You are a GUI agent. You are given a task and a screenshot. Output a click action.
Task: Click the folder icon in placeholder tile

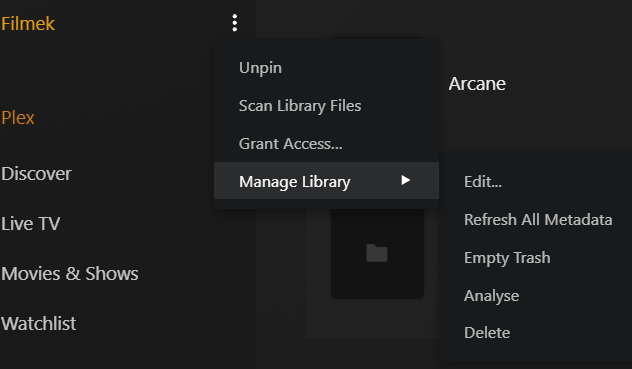(377, 253)
